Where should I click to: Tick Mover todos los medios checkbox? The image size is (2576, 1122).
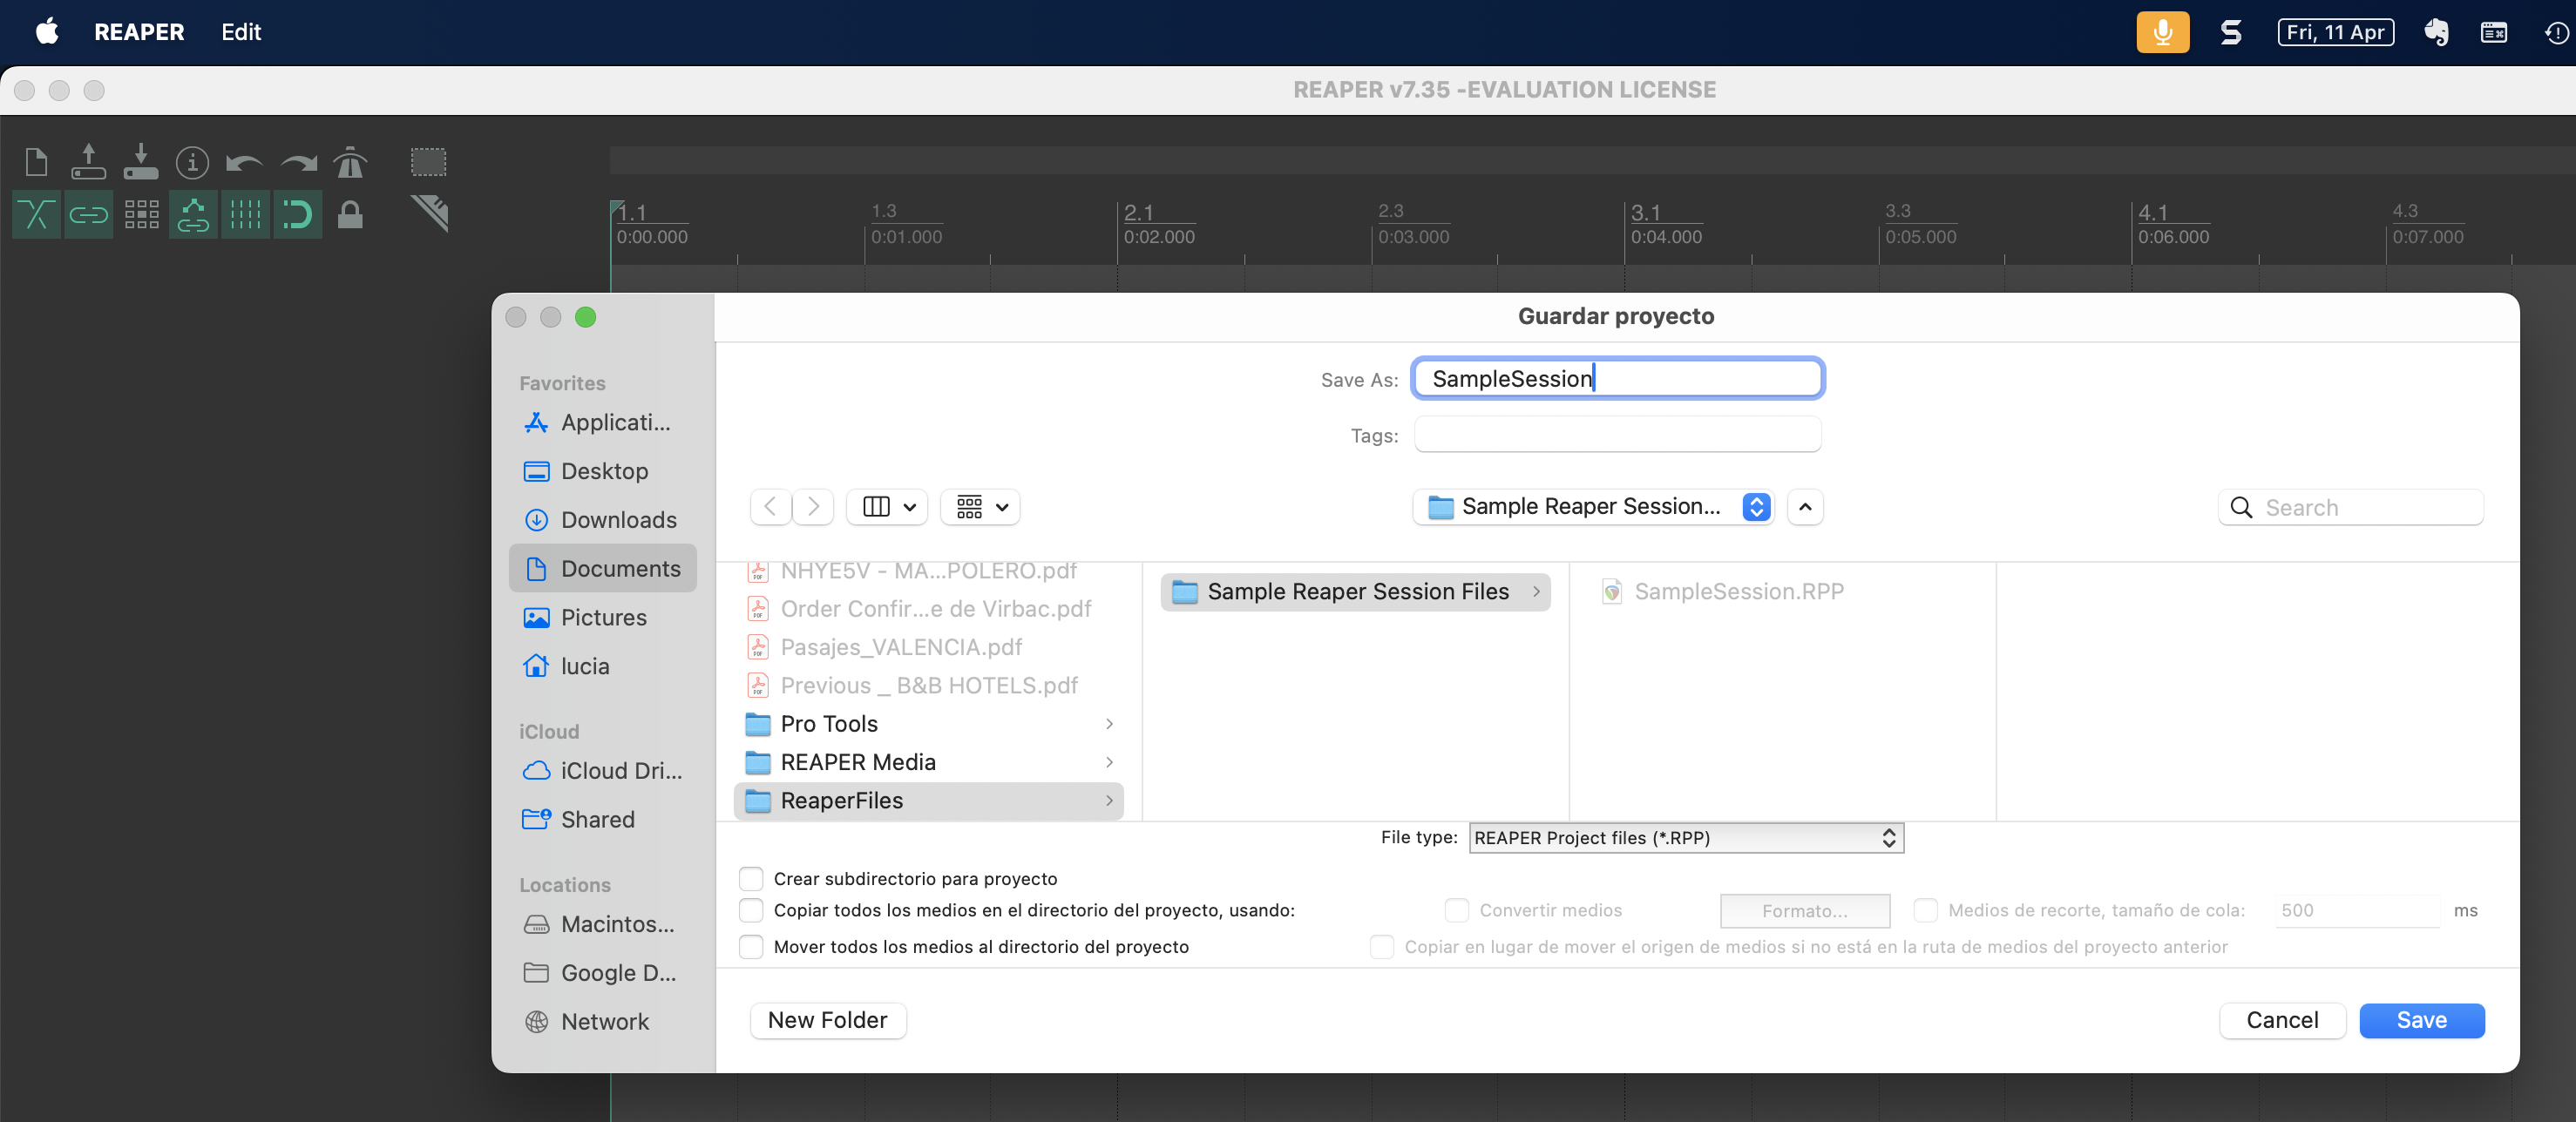[751, 946]
